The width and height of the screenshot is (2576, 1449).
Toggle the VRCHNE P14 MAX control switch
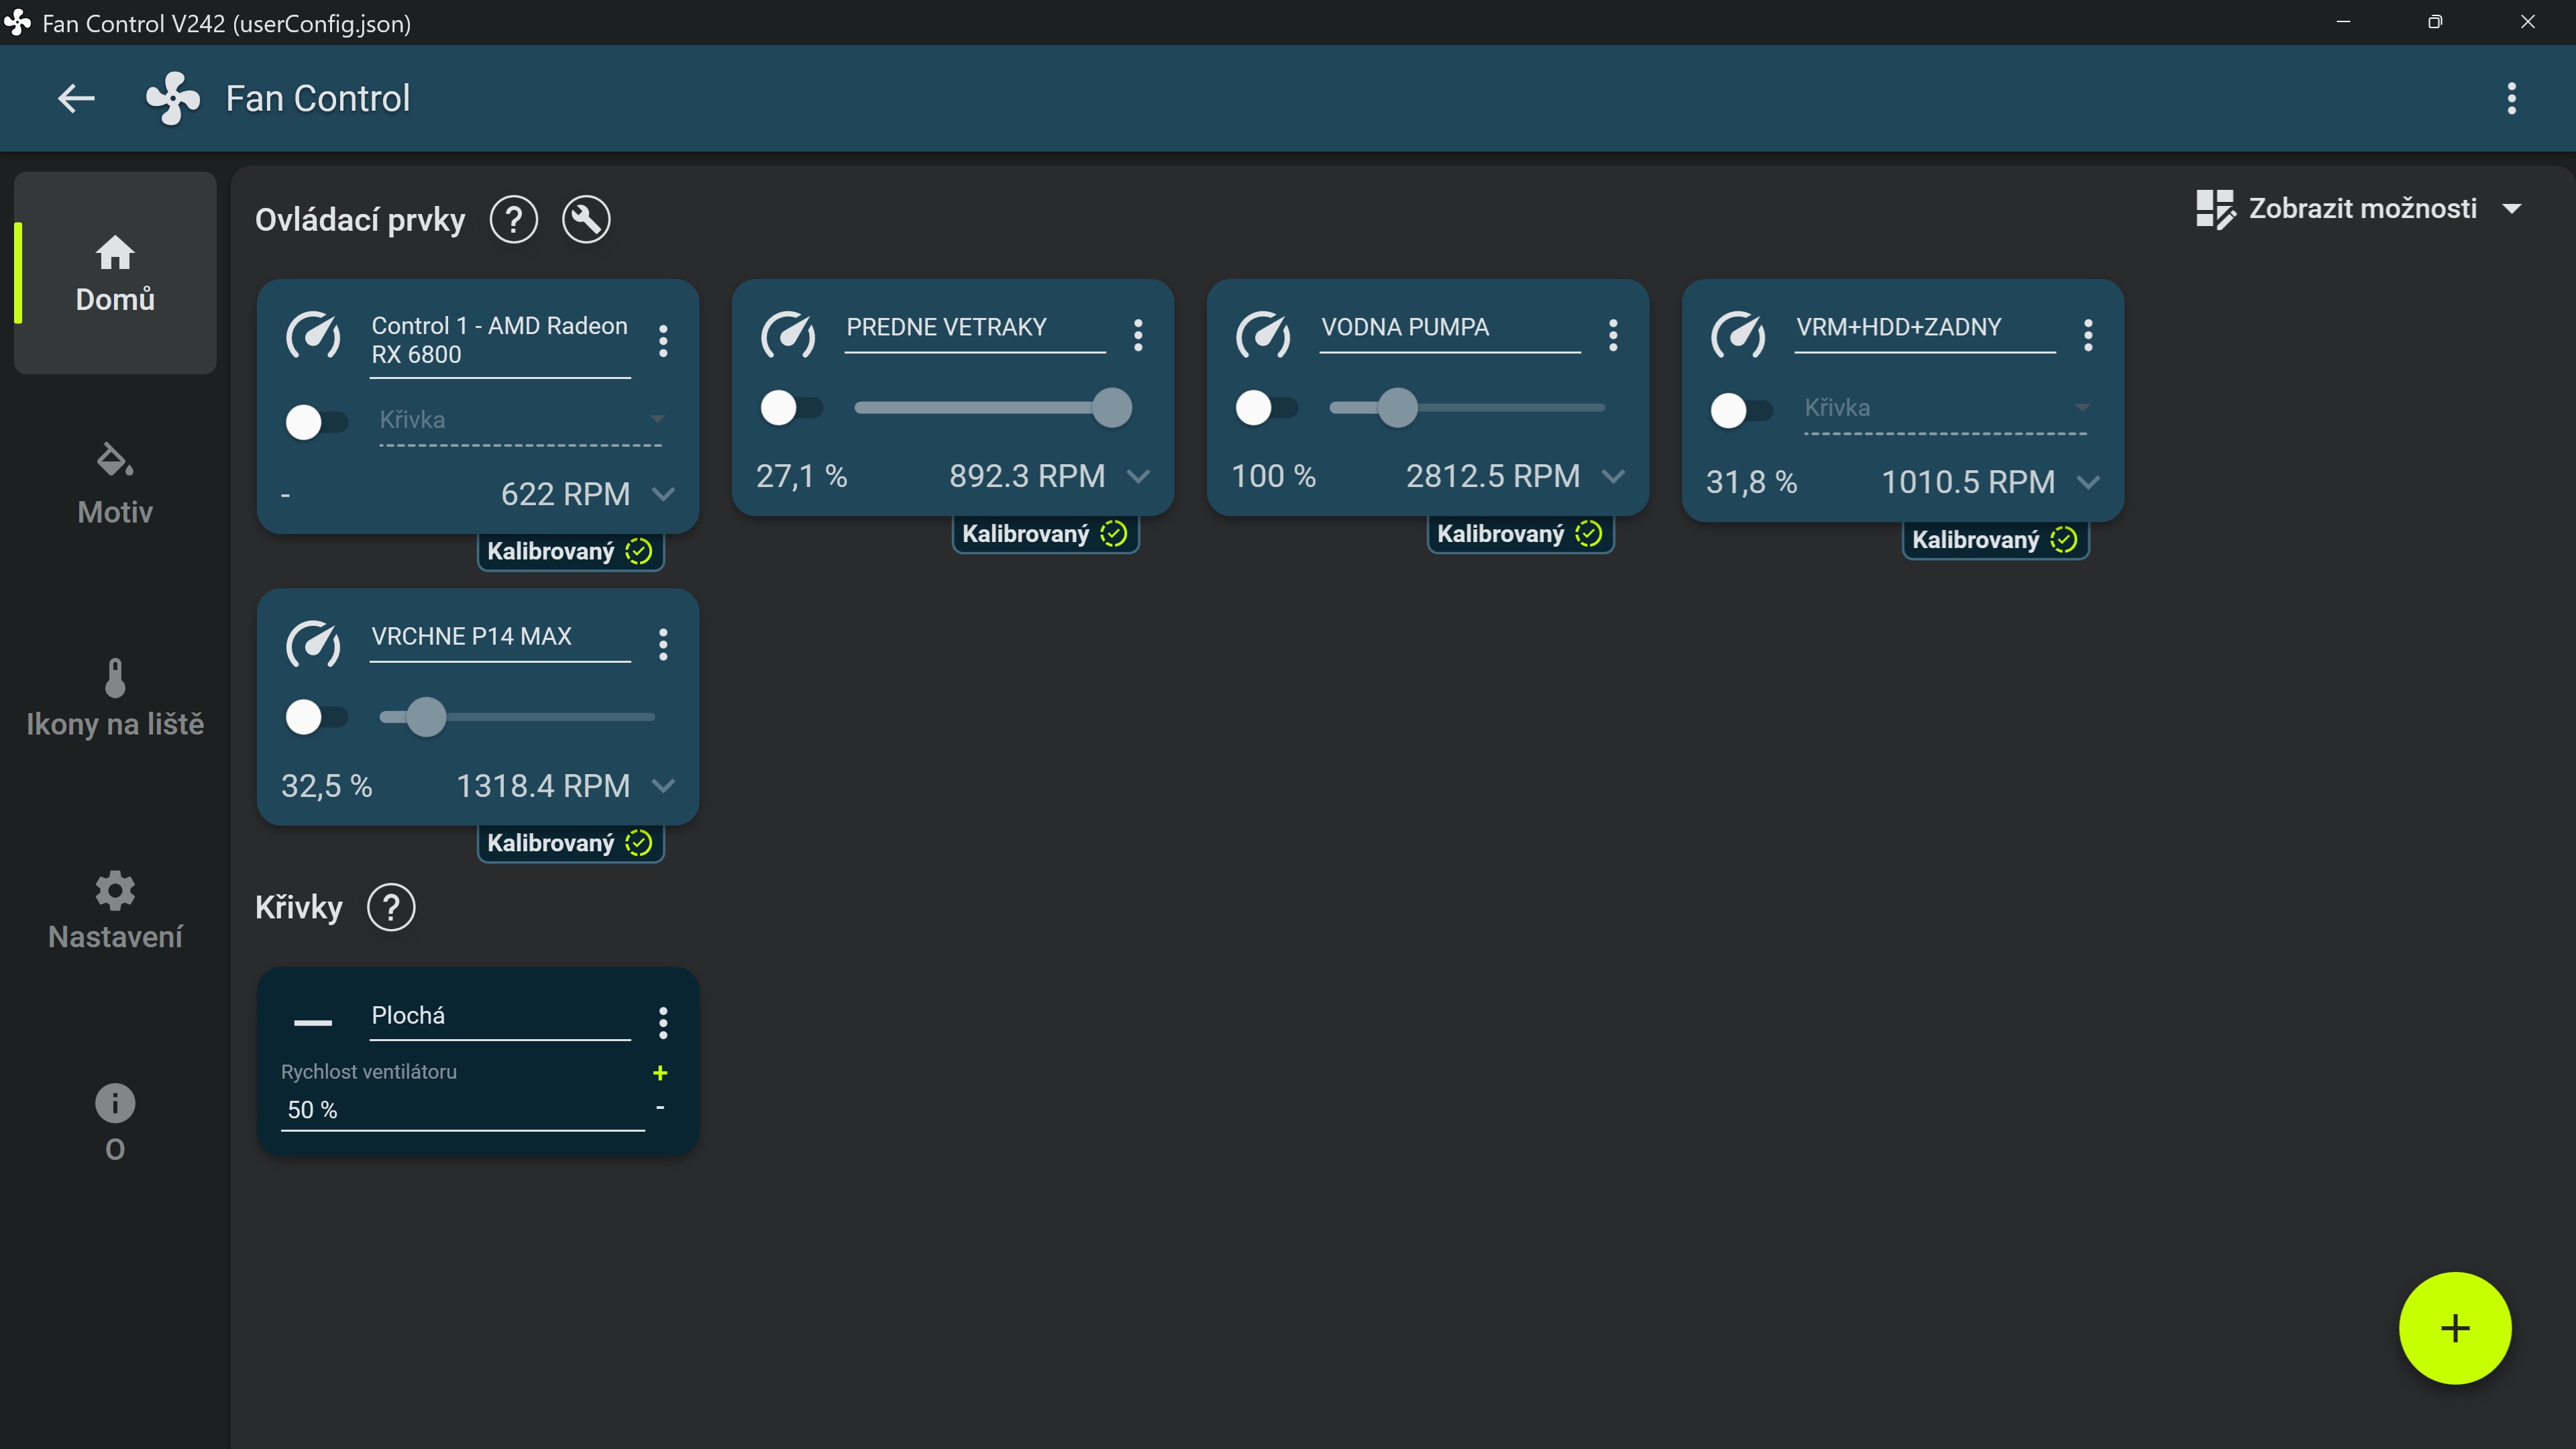pos(316,717)
